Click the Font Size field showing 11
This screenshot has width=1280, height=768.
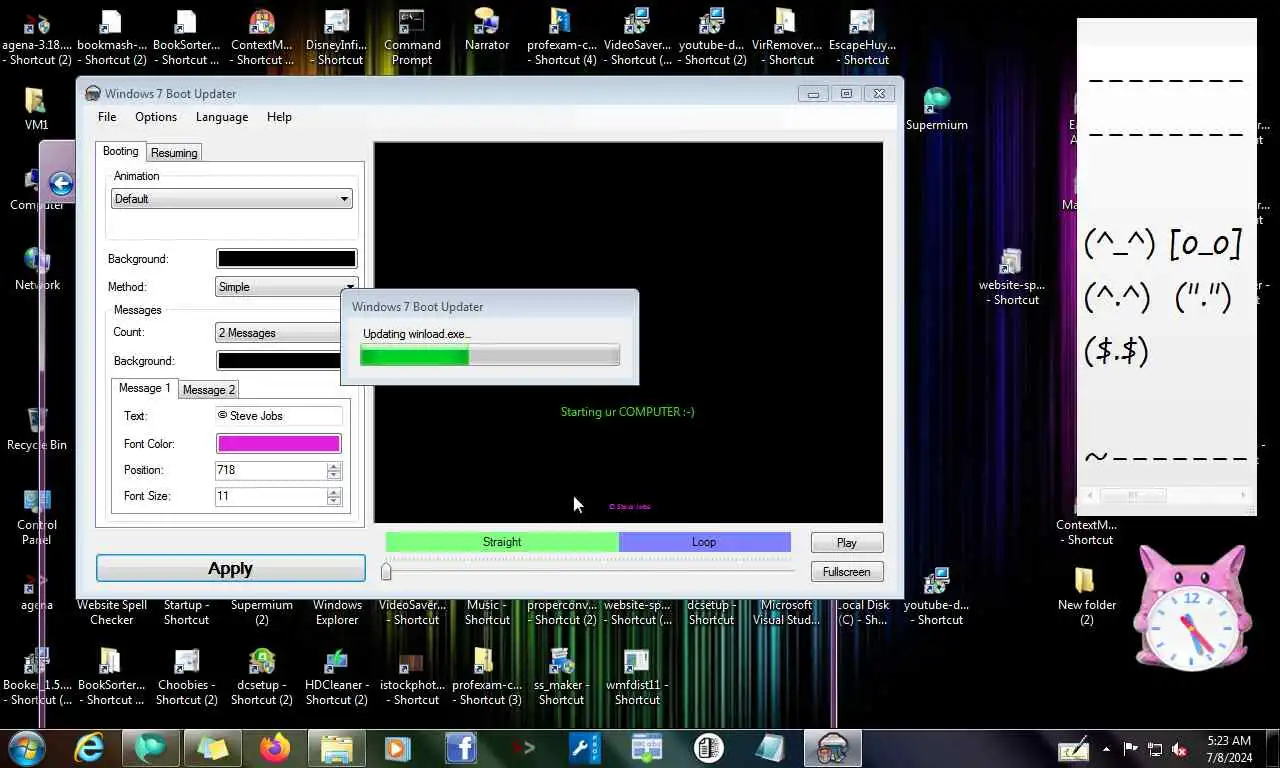tap(271, 496)
